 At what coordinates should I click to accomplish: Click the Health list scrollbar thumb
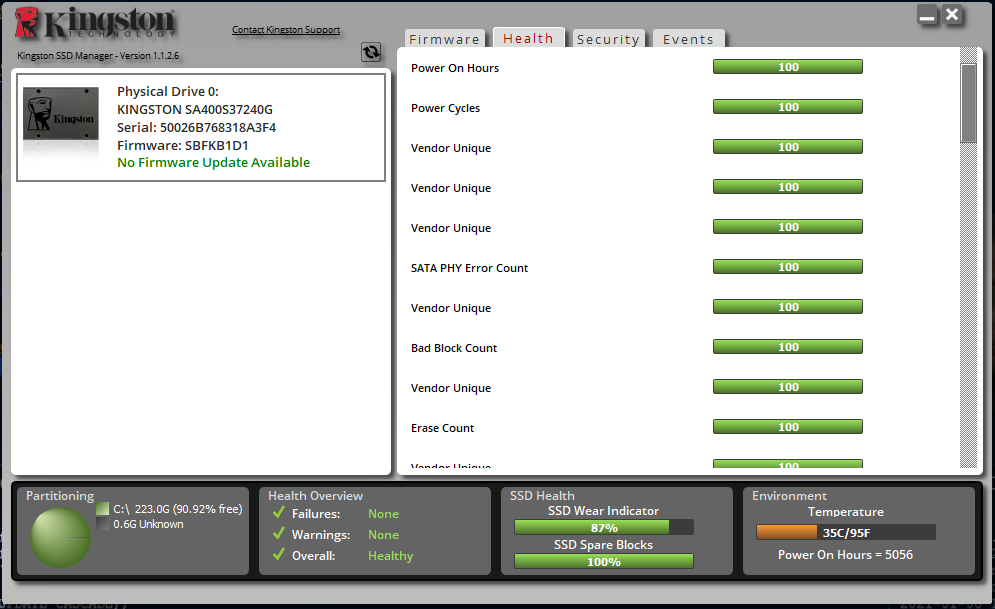[x=968, y=103]
